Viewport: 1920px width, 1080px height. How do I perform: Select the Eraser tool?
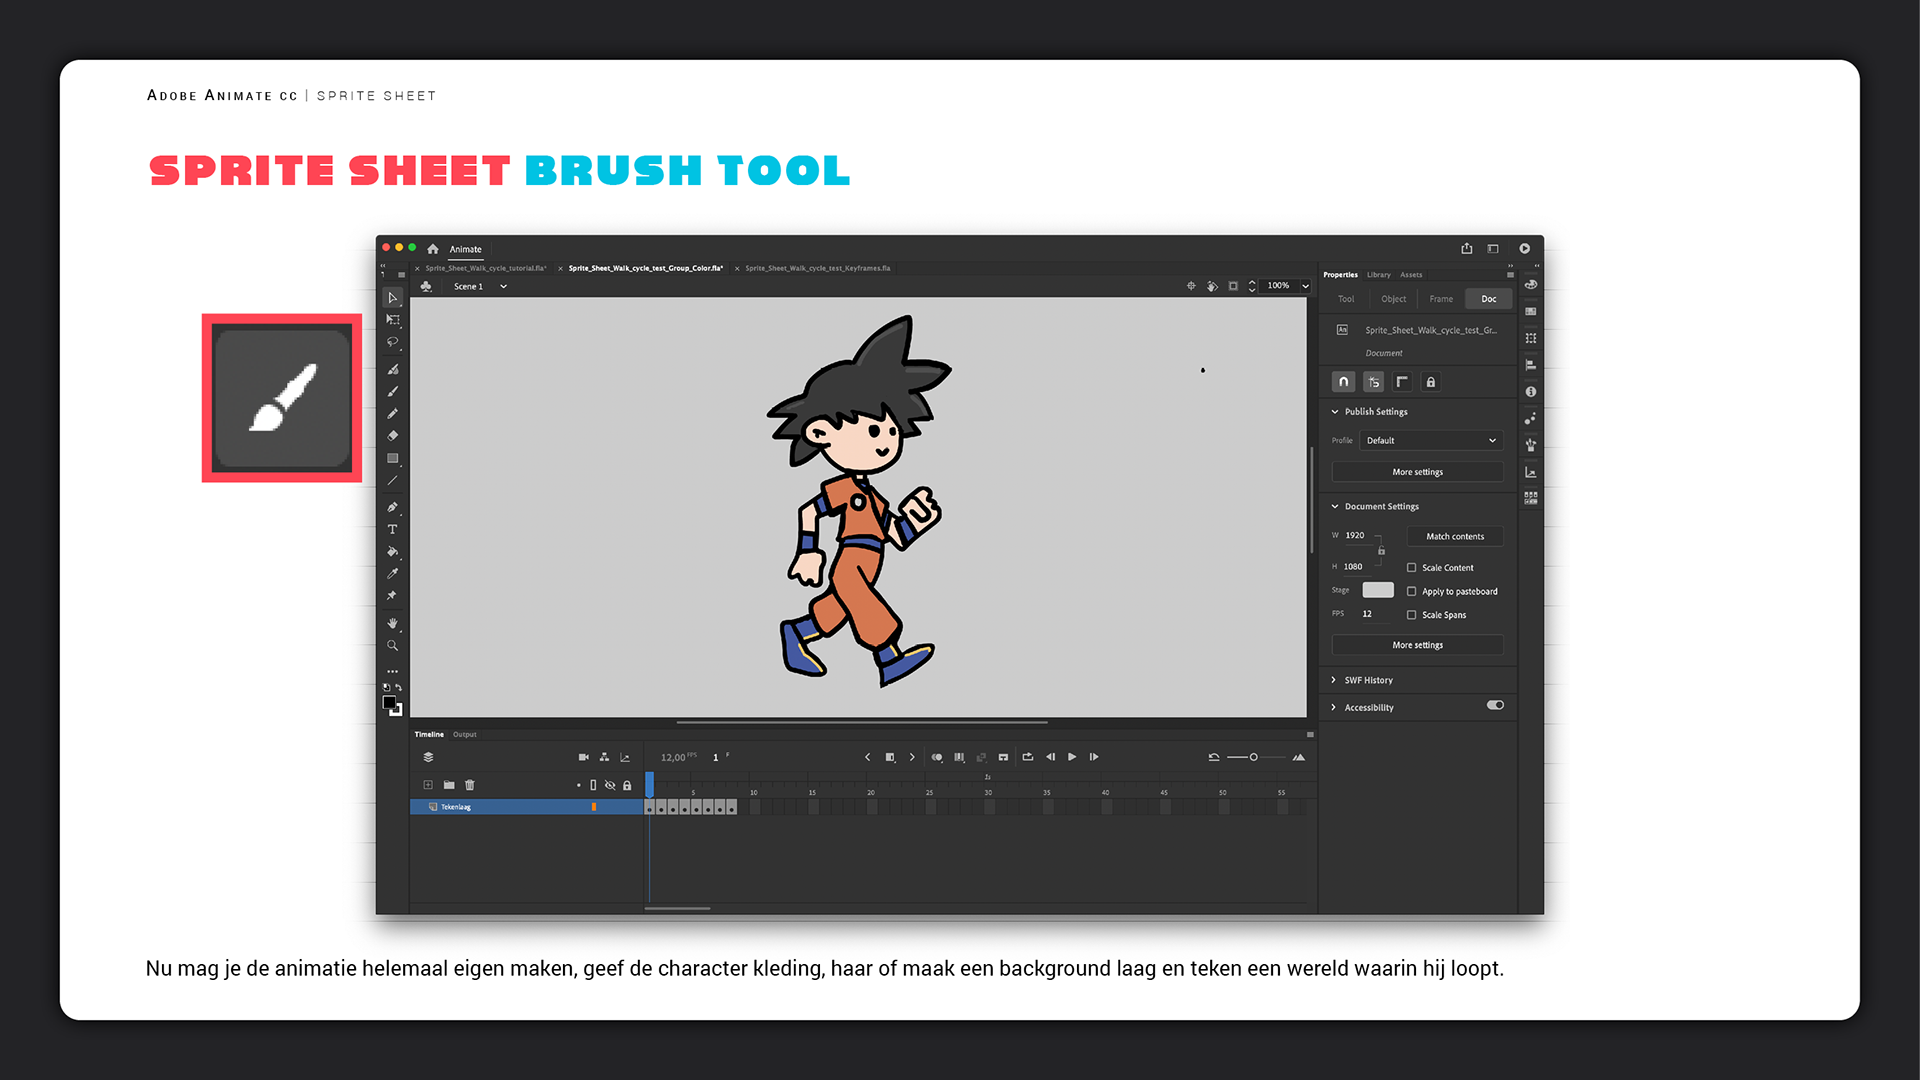pos(393,436)
